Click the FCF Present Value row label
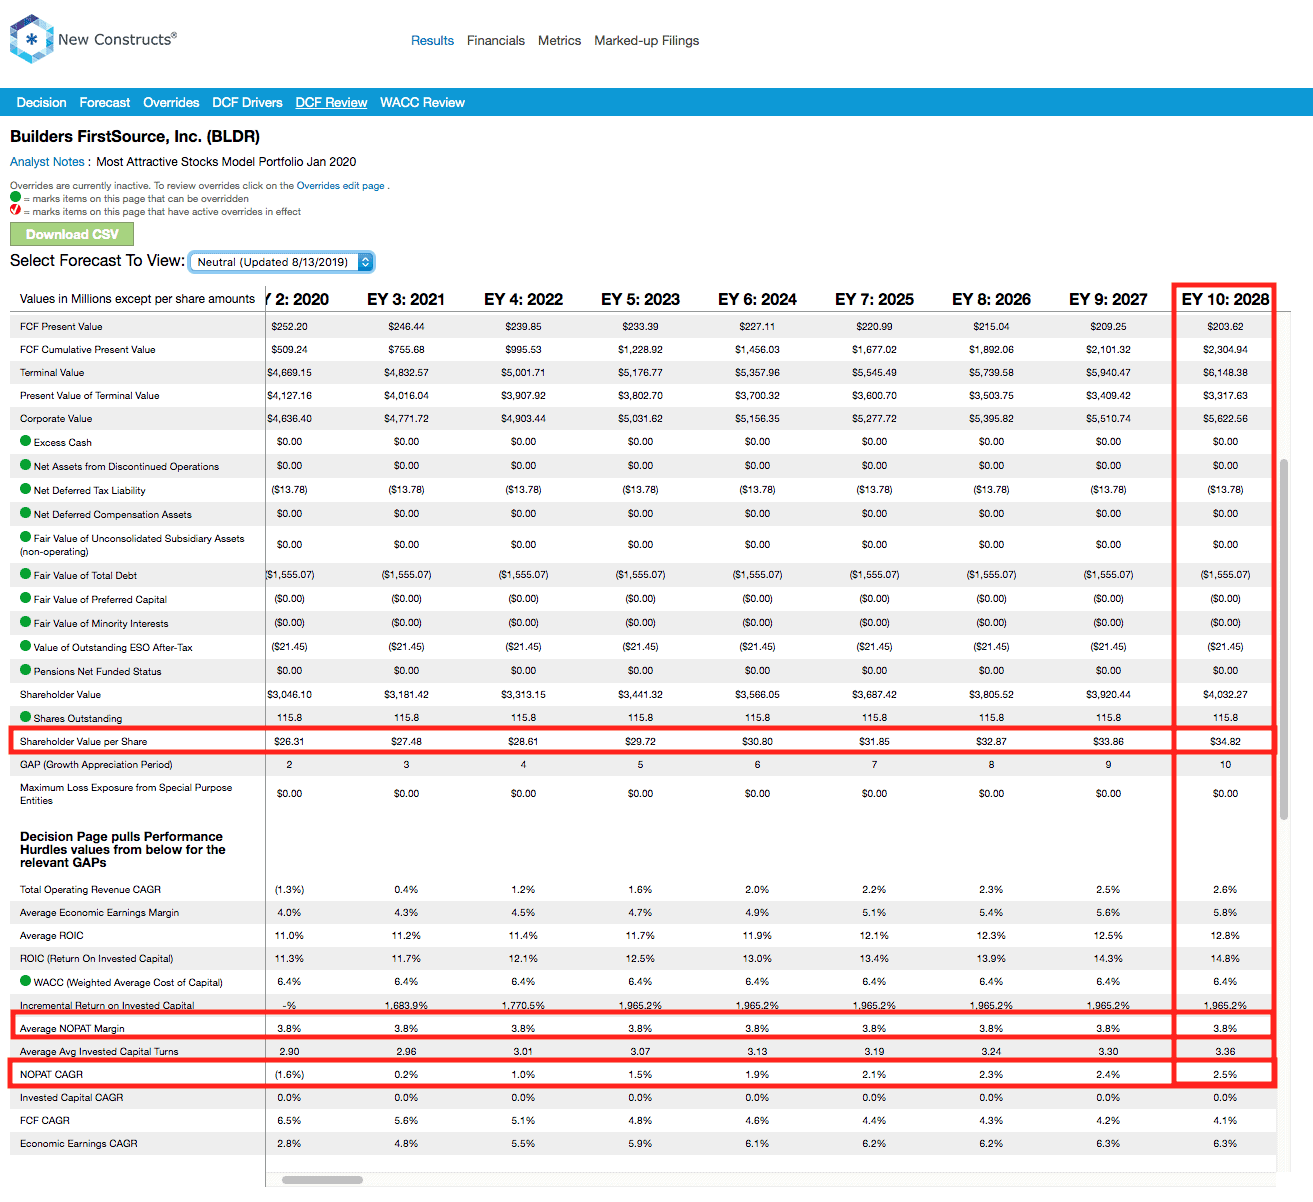Image resolution: width=1313 pixels, height=1202 pixels. click(61, 327)
